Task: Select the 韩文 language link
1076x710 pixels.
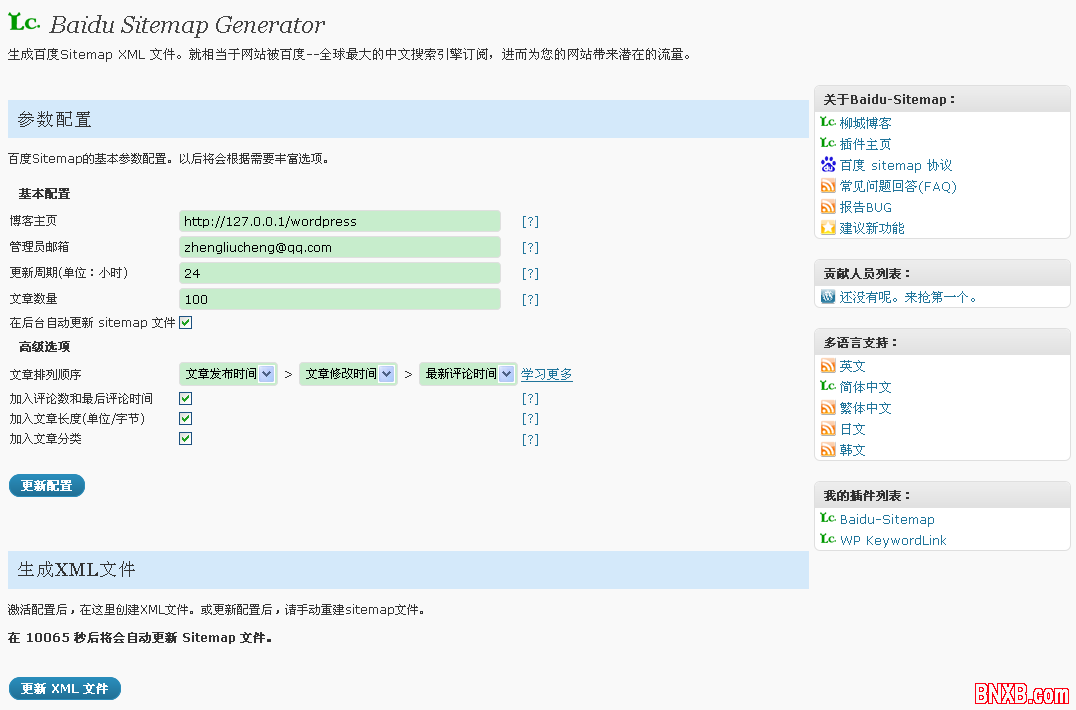Action: tap(852, 451)
